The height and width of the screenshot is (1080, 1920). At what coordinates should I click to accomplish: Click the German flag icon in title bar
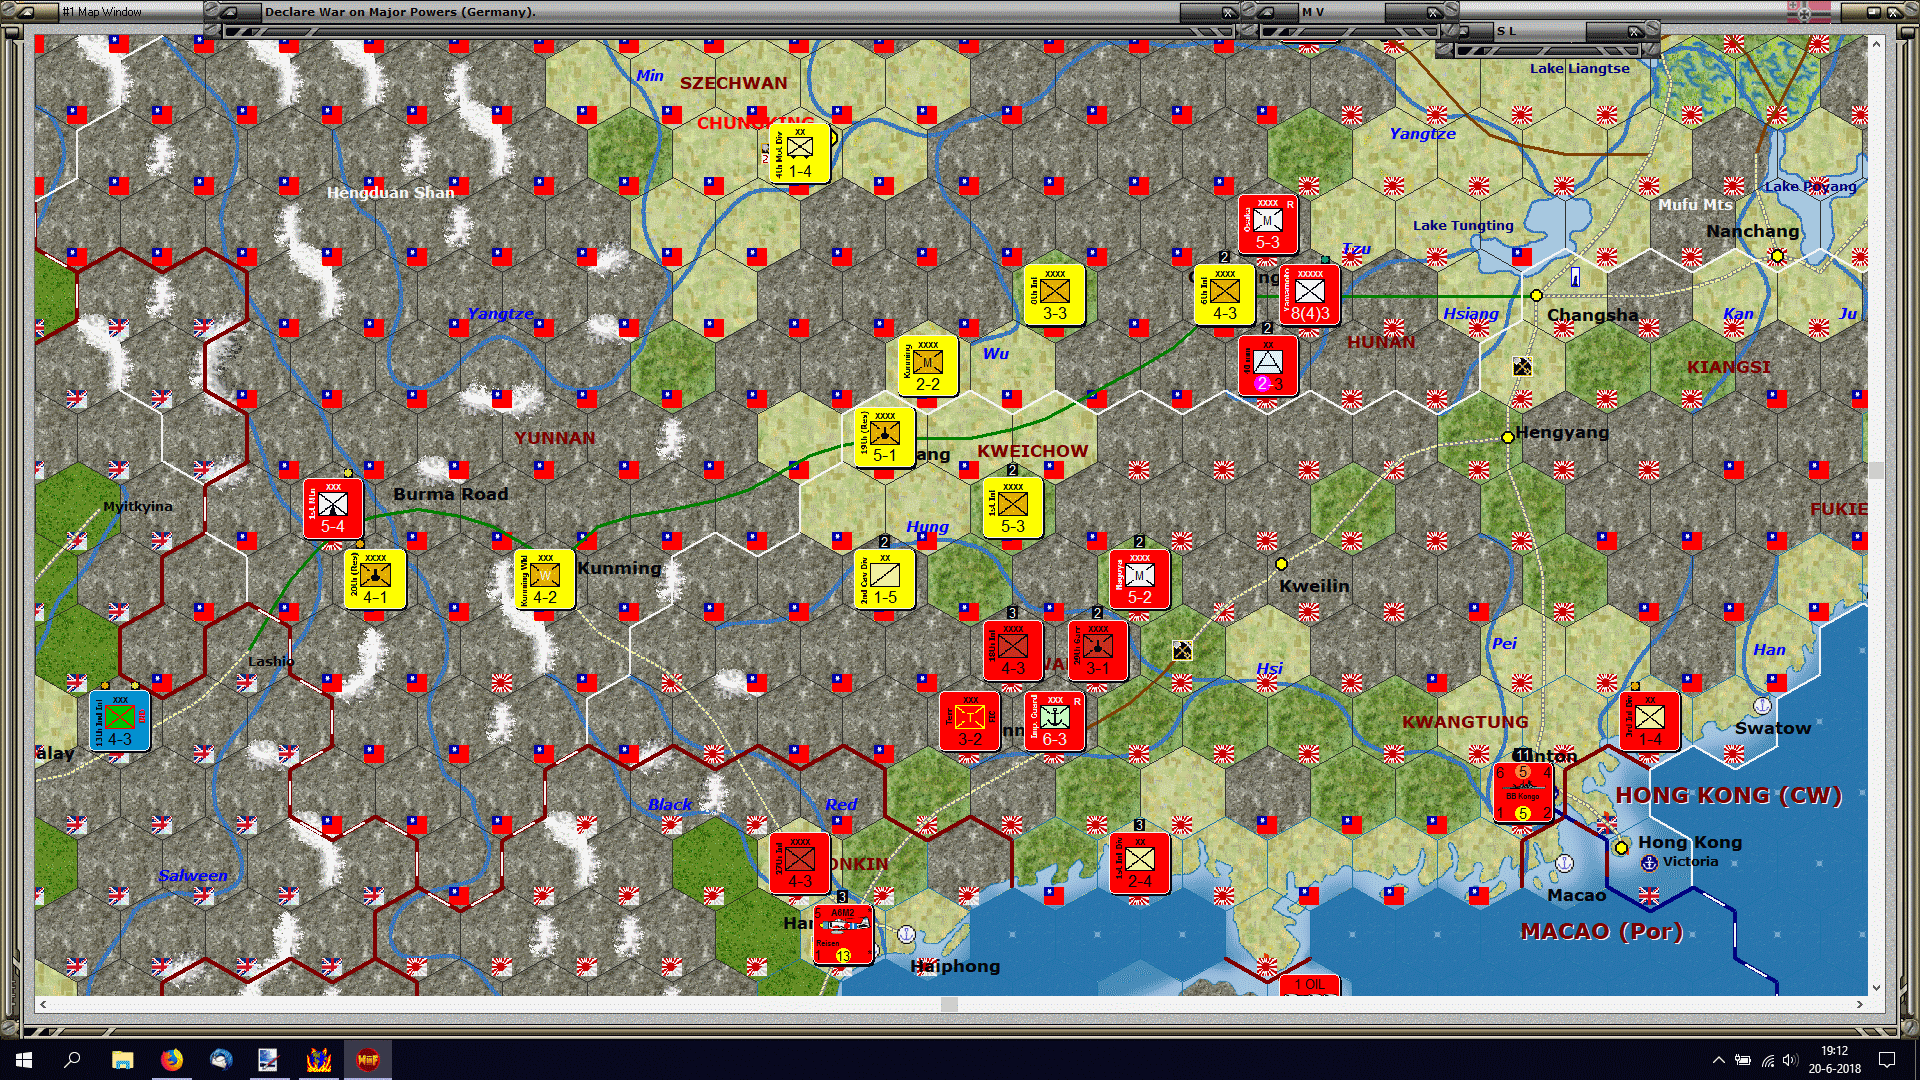coord(1809,12)
